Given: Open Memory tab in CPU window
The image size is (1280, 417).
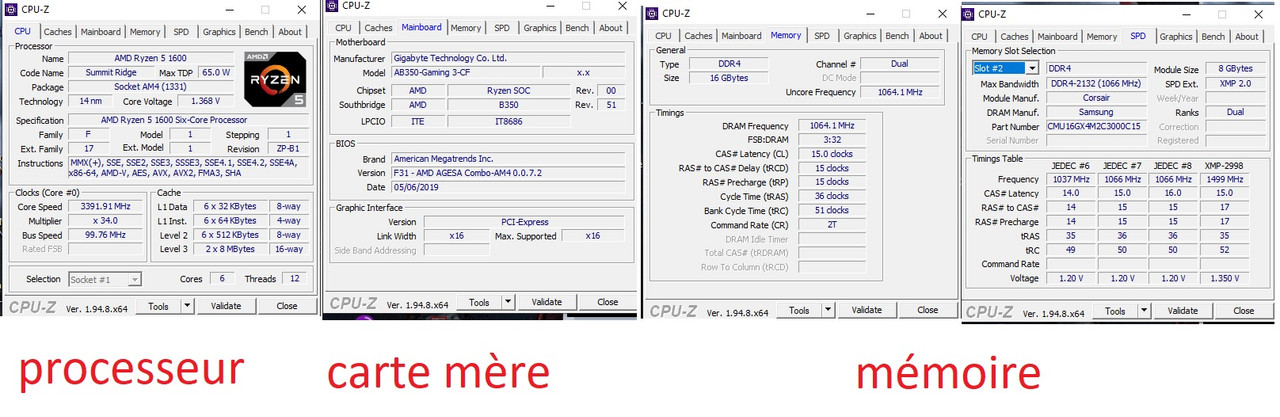Looking at the screenshot, I should tap(145, 32).
